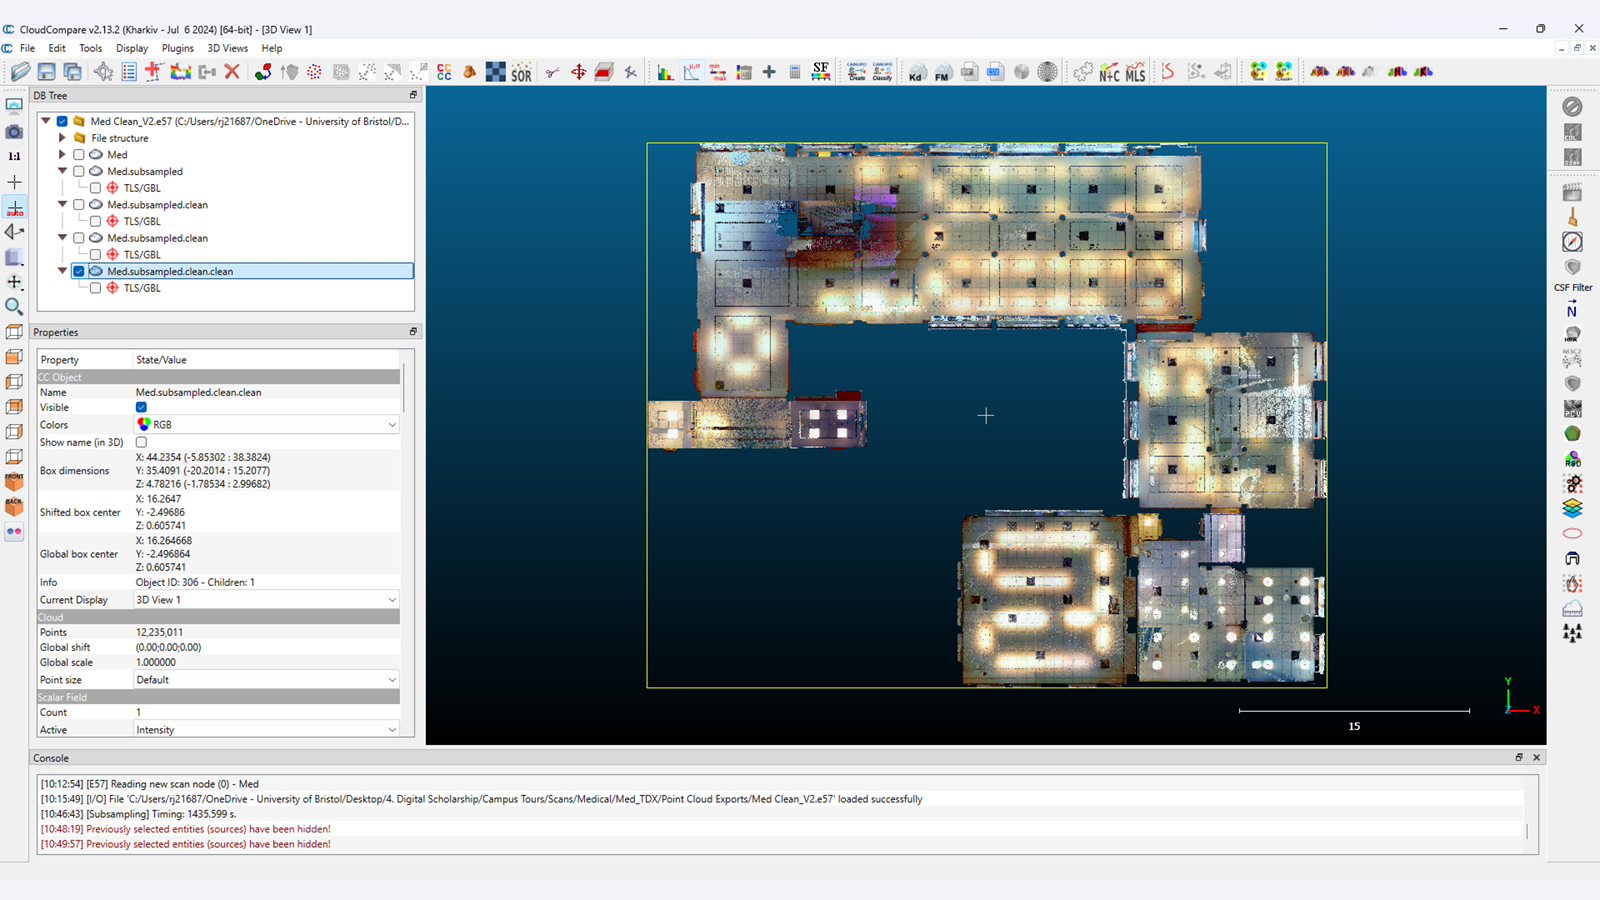Click the magnifier zoom icon in left toolbar
Viewport: 1600px width, 900px height.
pos(14,307)
